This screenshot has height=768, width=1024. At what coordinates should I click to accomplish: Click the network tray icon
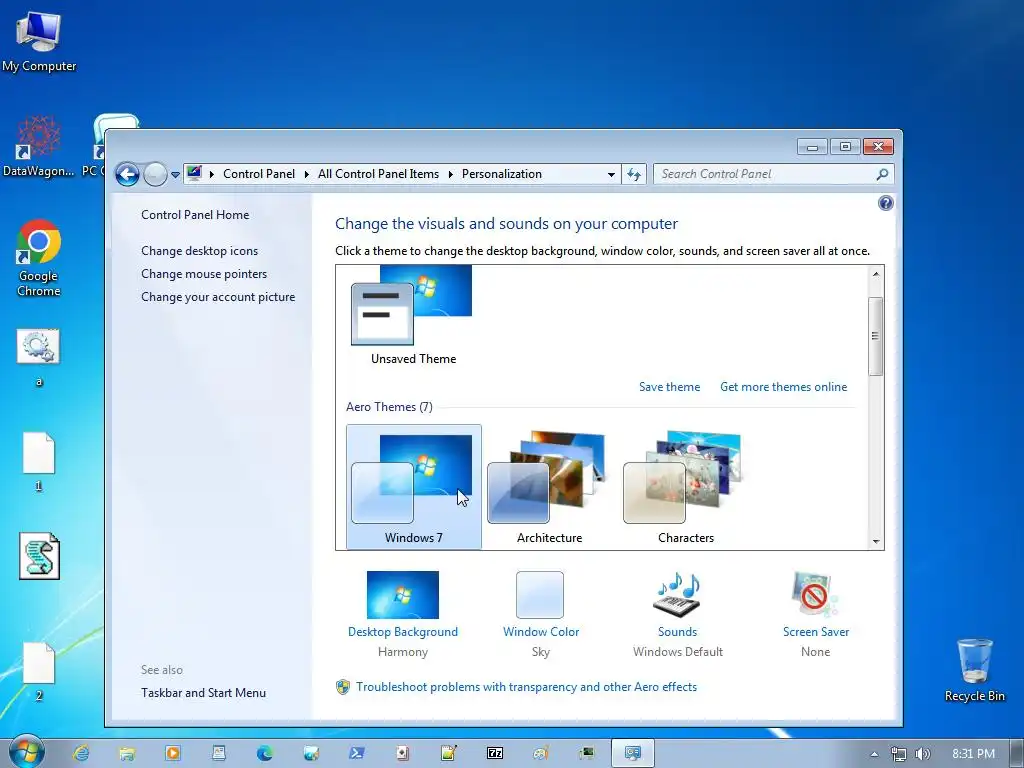coord(899,754)
